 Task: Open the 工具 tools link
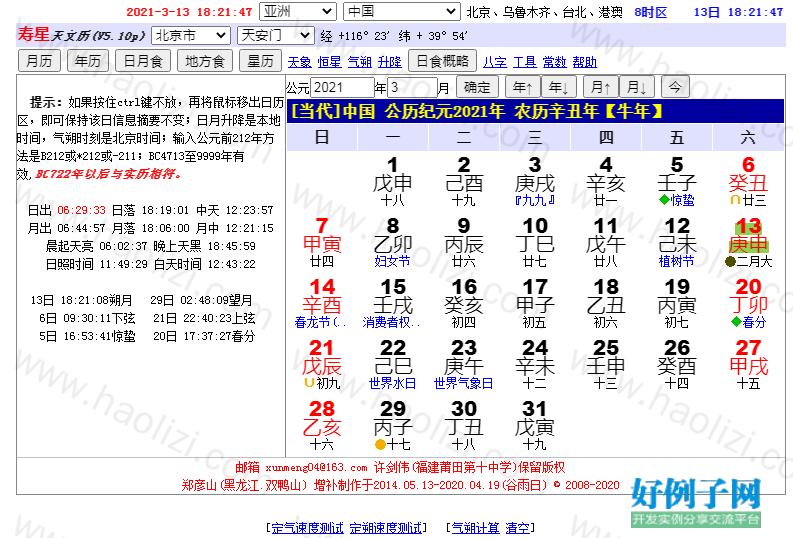coord(525,62)
